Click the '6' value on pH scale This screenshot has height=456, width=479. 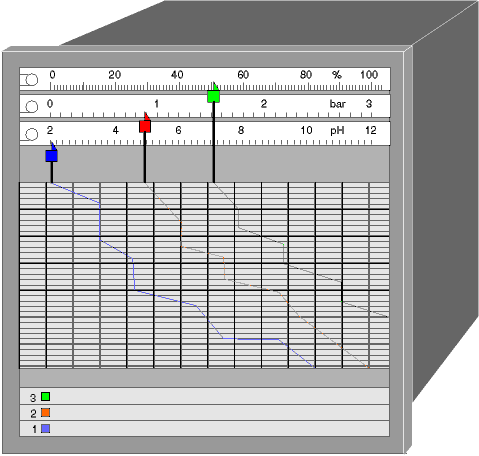178,130
